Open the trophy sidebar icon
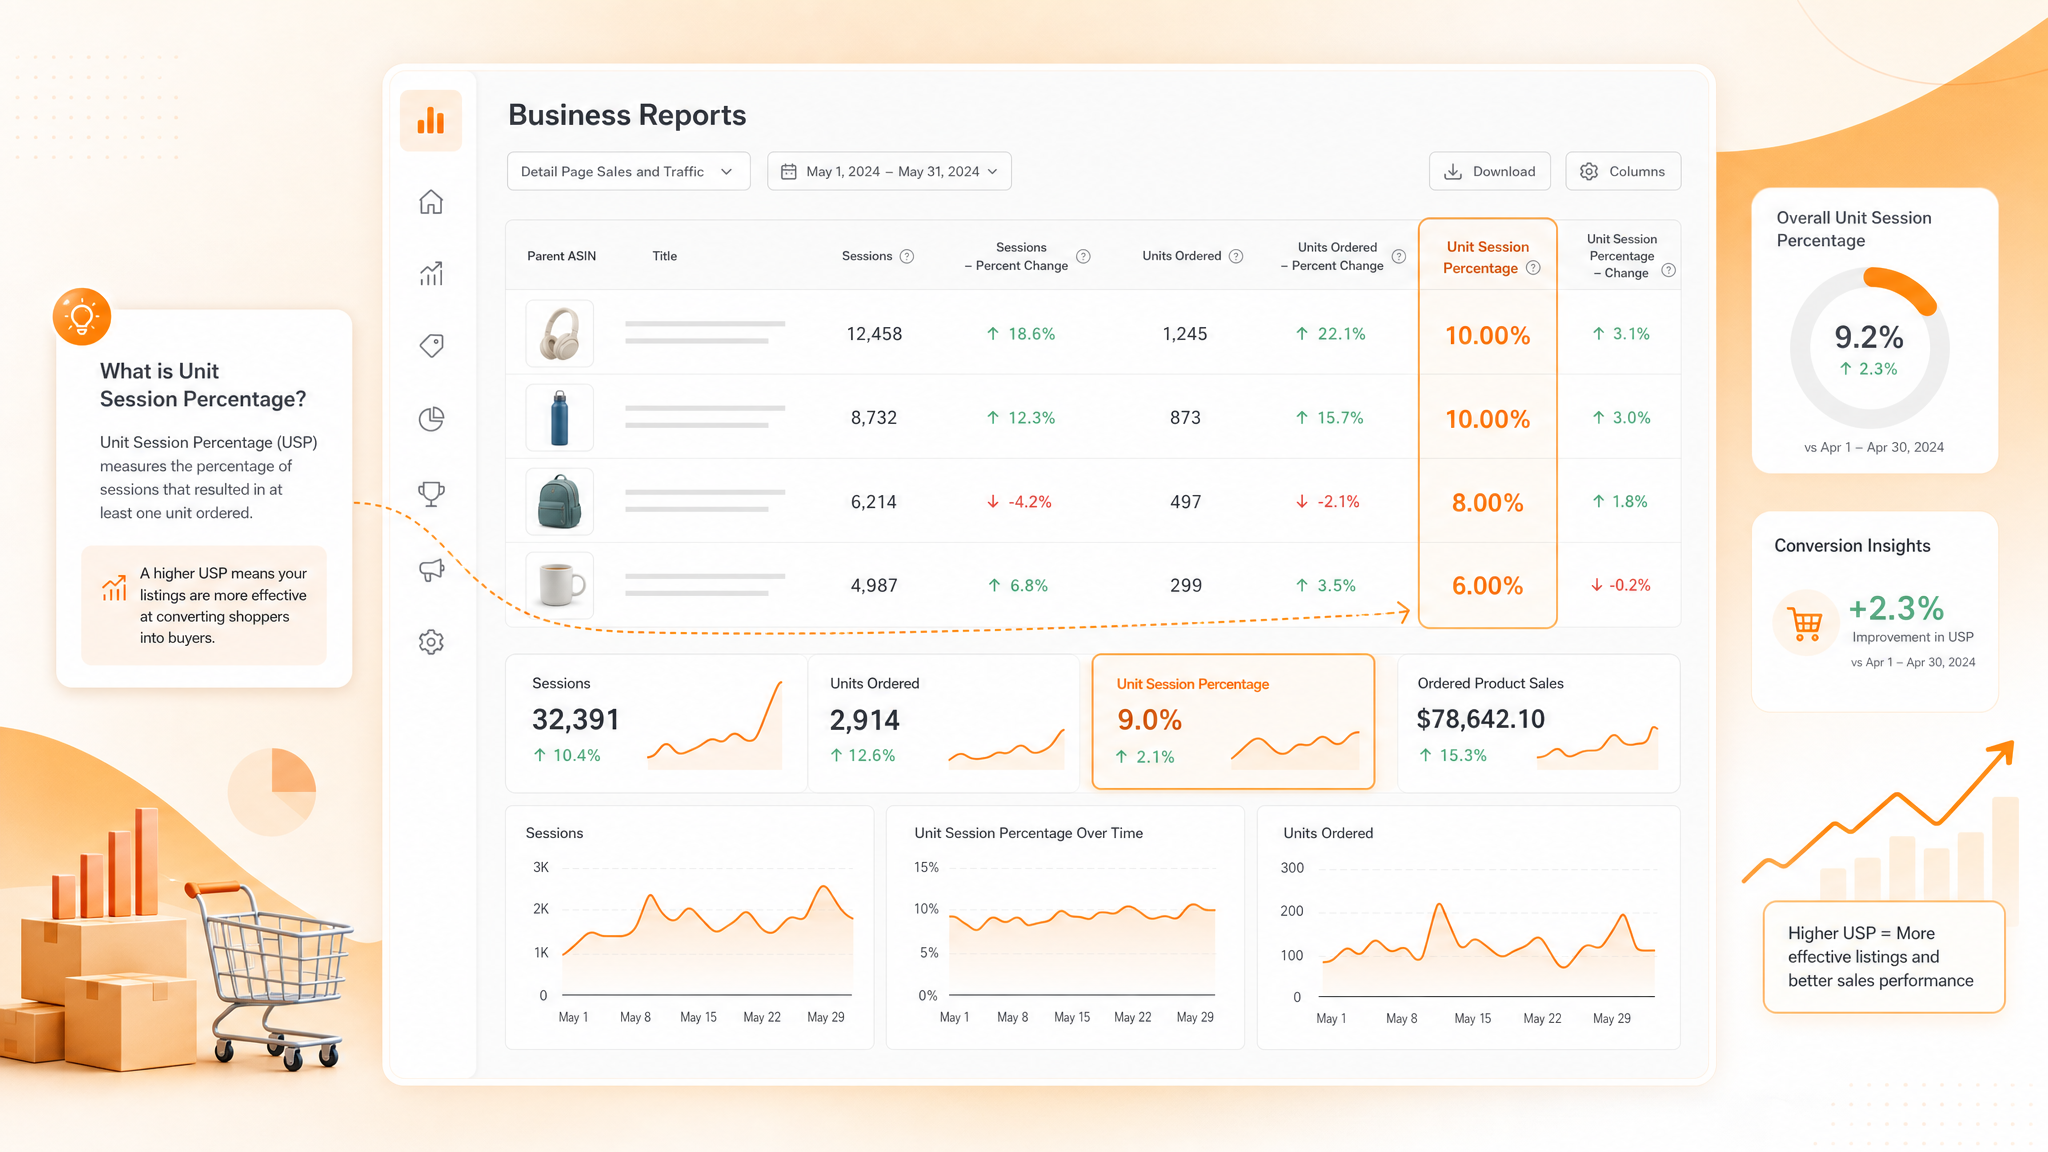The width and height of the screenshot is (2048, 1152). click(x=431, y=493)
